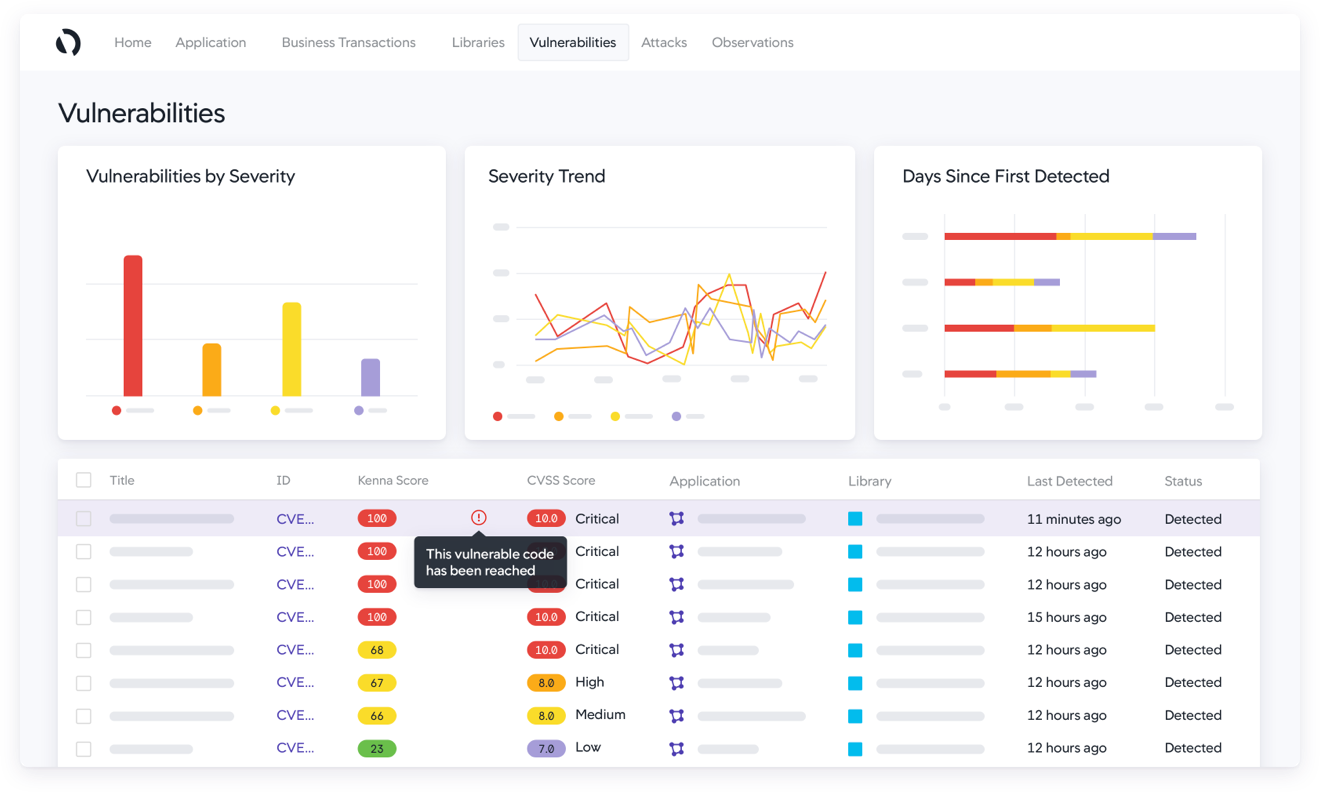
Task: Check the box for the Kenna score 67 row
Action: [84, 683]
